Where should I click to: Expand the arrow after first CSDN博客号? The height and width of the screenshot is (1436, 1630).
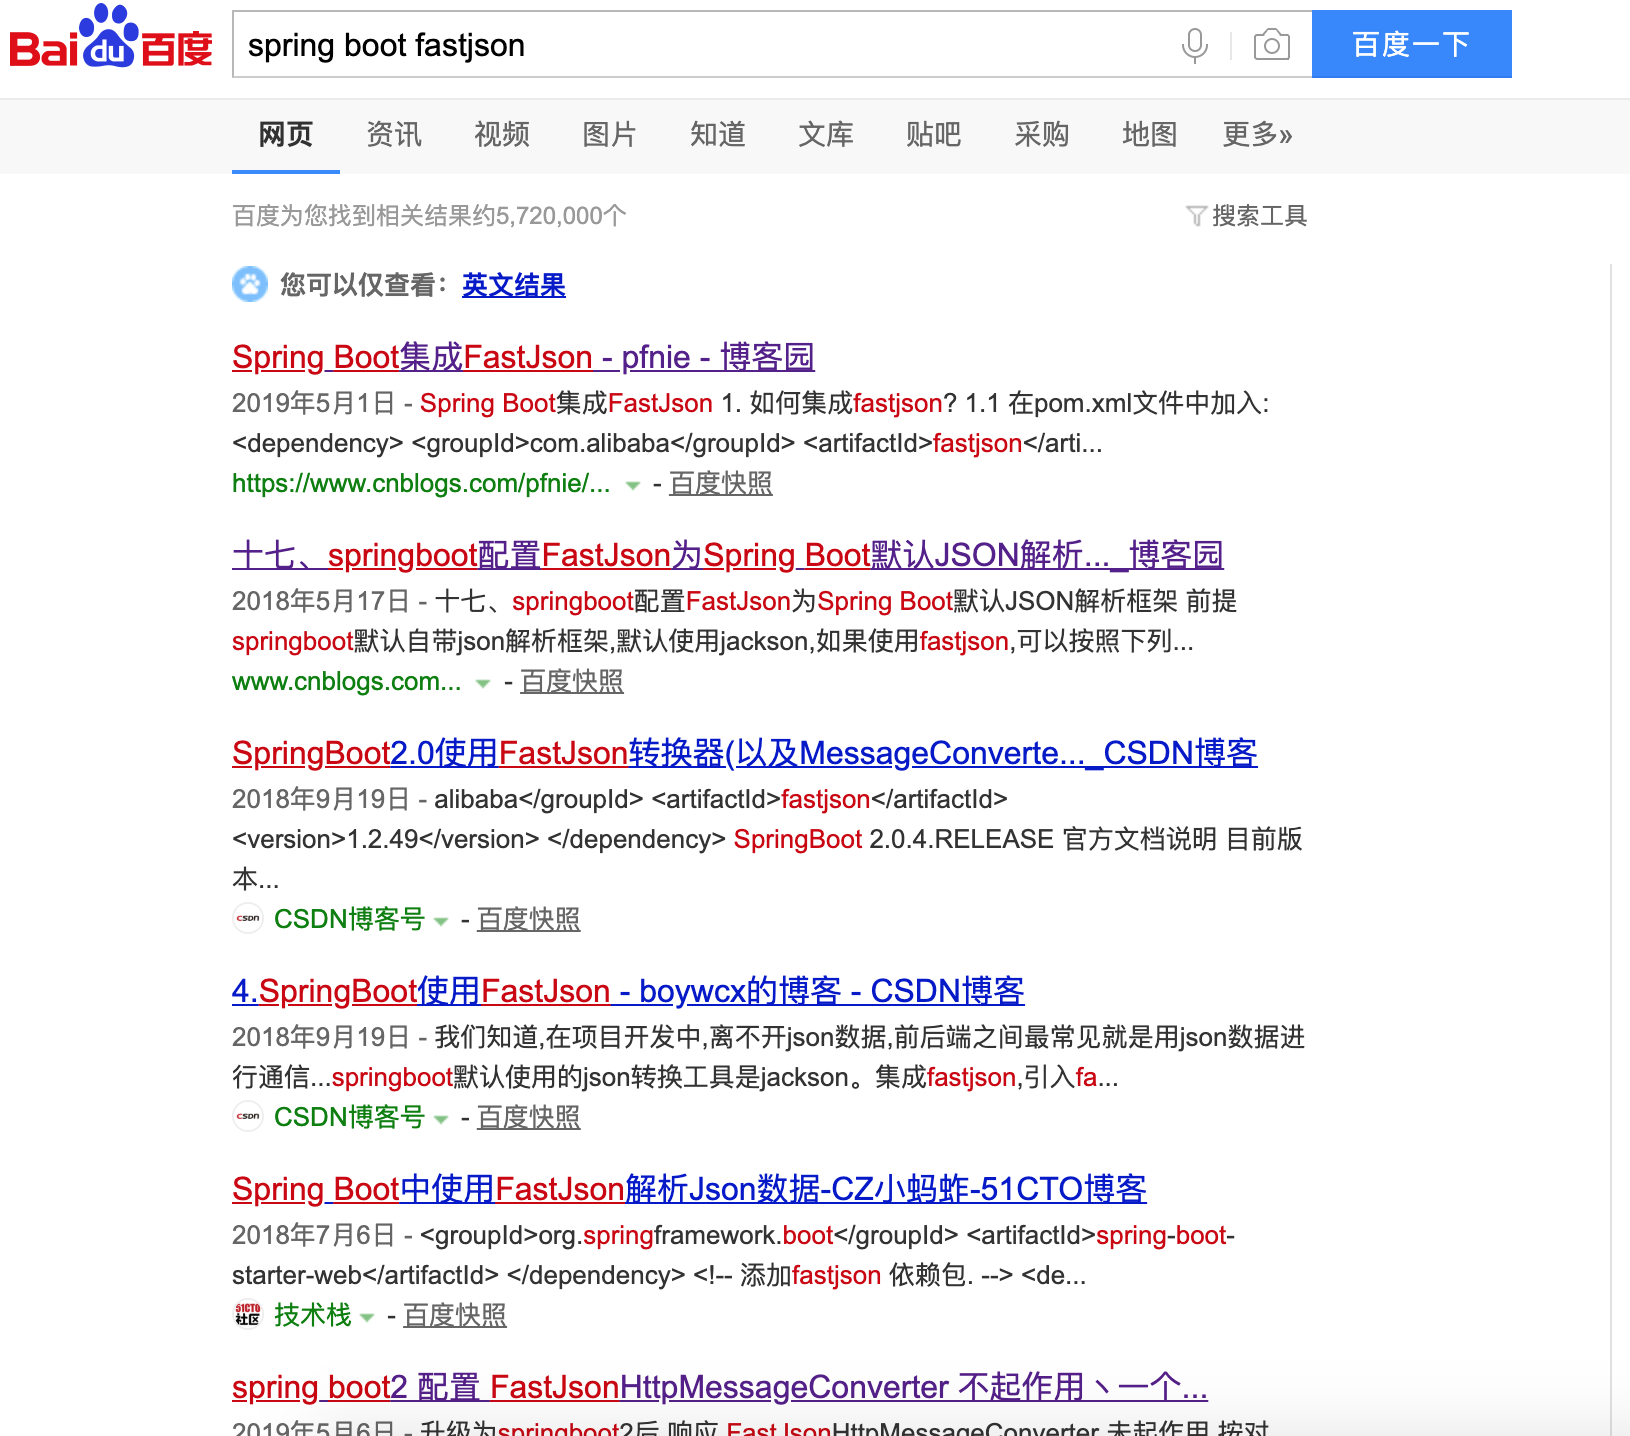click(441, 922)
